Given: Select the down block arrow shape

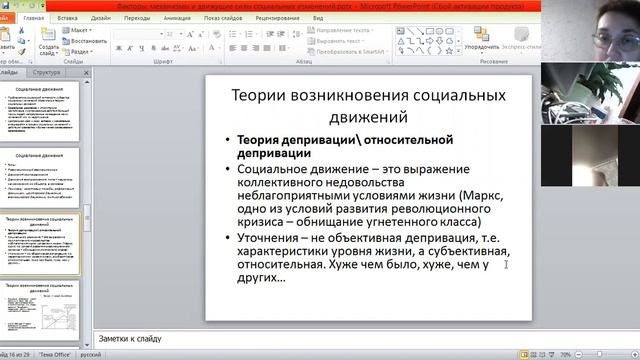Looking at the screenshot, I should coord(440,41).
